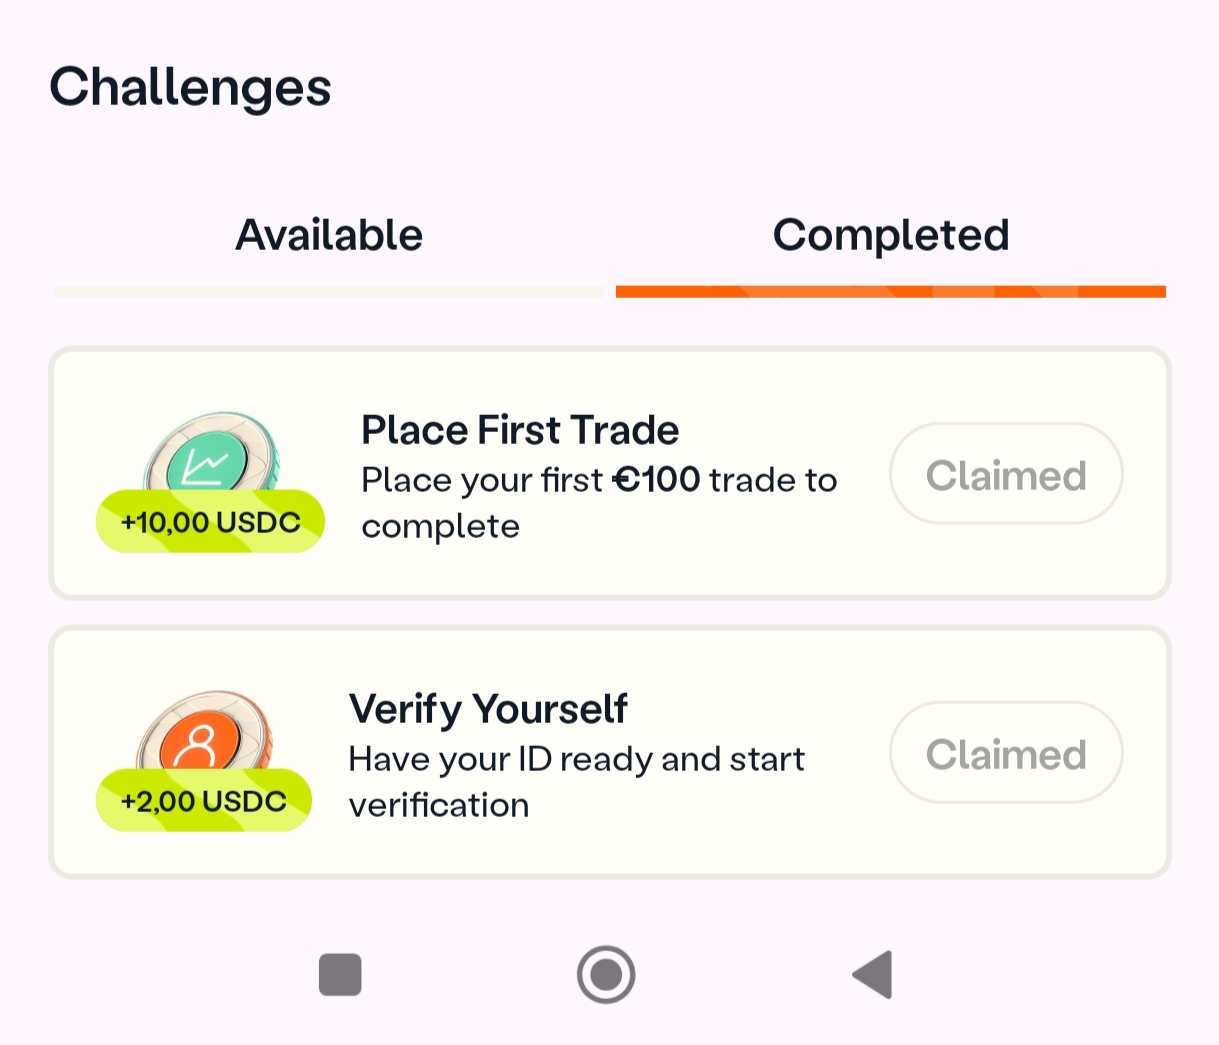Tap the "Place your first €100 trade" description
The width and height of the screenshot is (1219, 1045).
[598, 502]
